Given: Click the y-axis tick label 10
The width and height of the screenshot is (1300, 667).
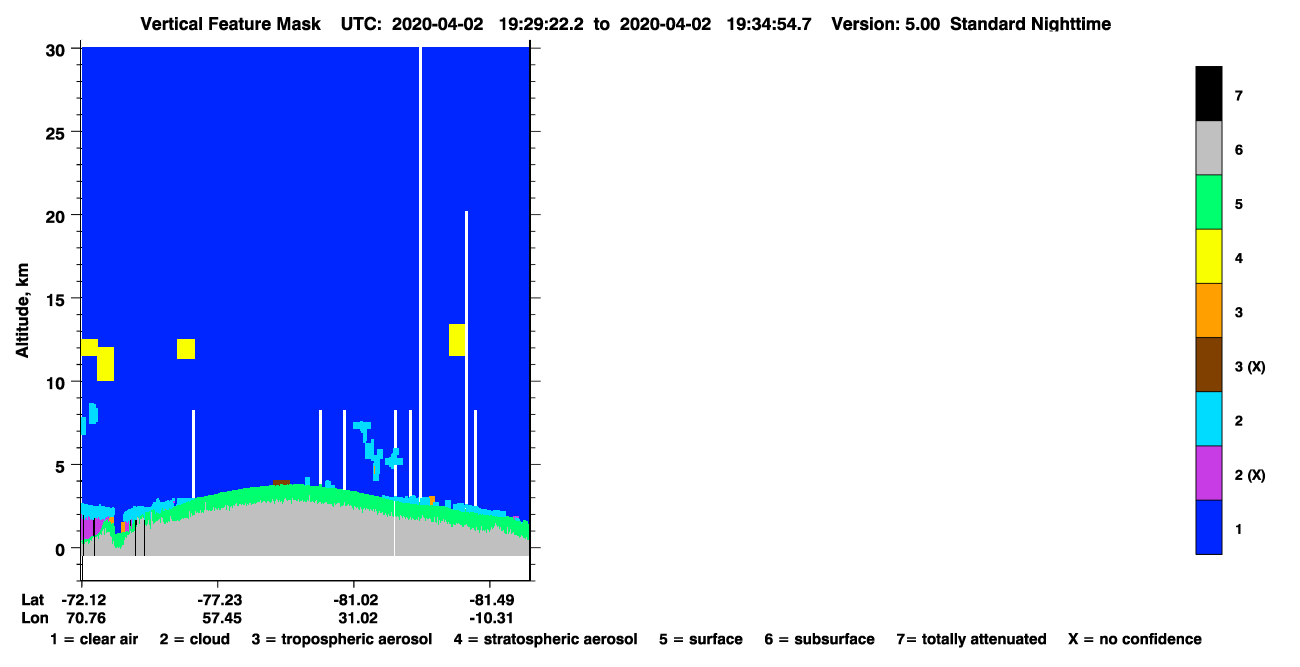Looking at the screenshot, I should click(x=57, y=382).
